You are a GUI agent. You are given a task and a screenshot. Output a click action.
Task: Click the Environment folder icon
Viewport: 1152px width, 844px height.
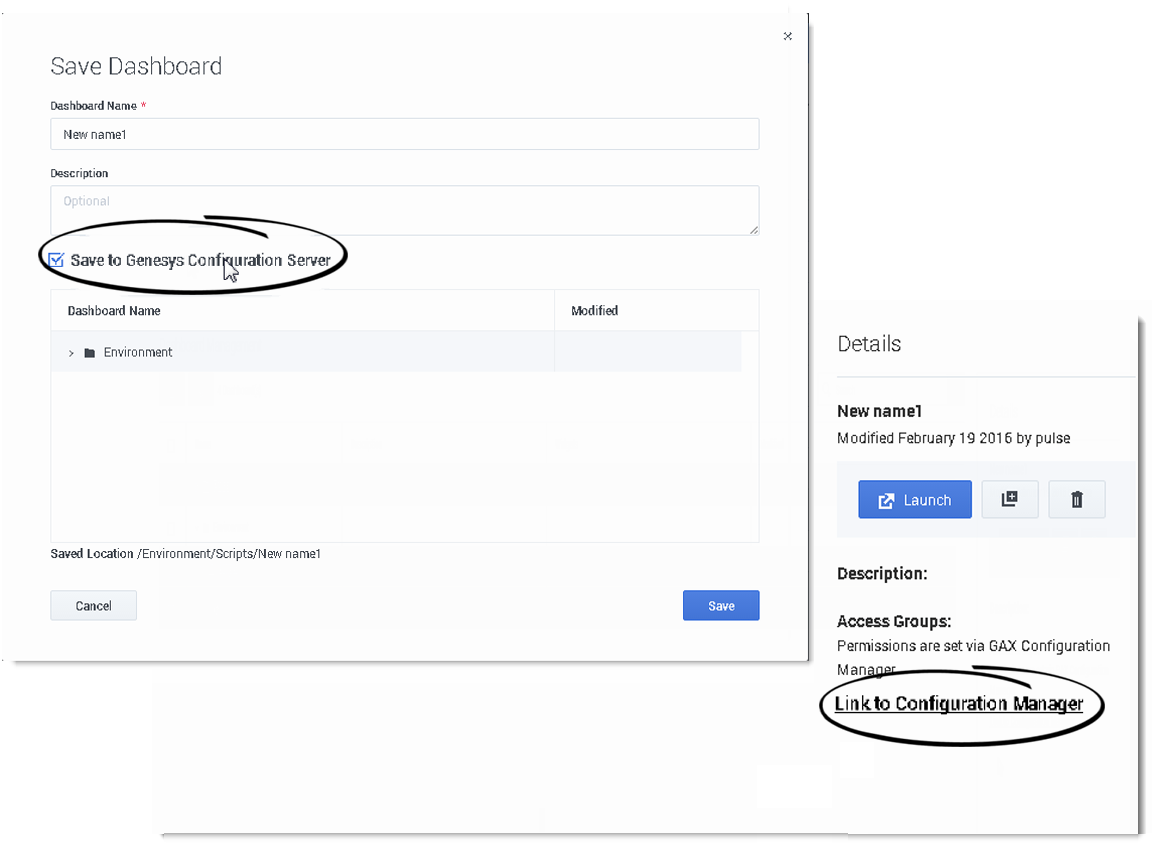coord(90,353)
